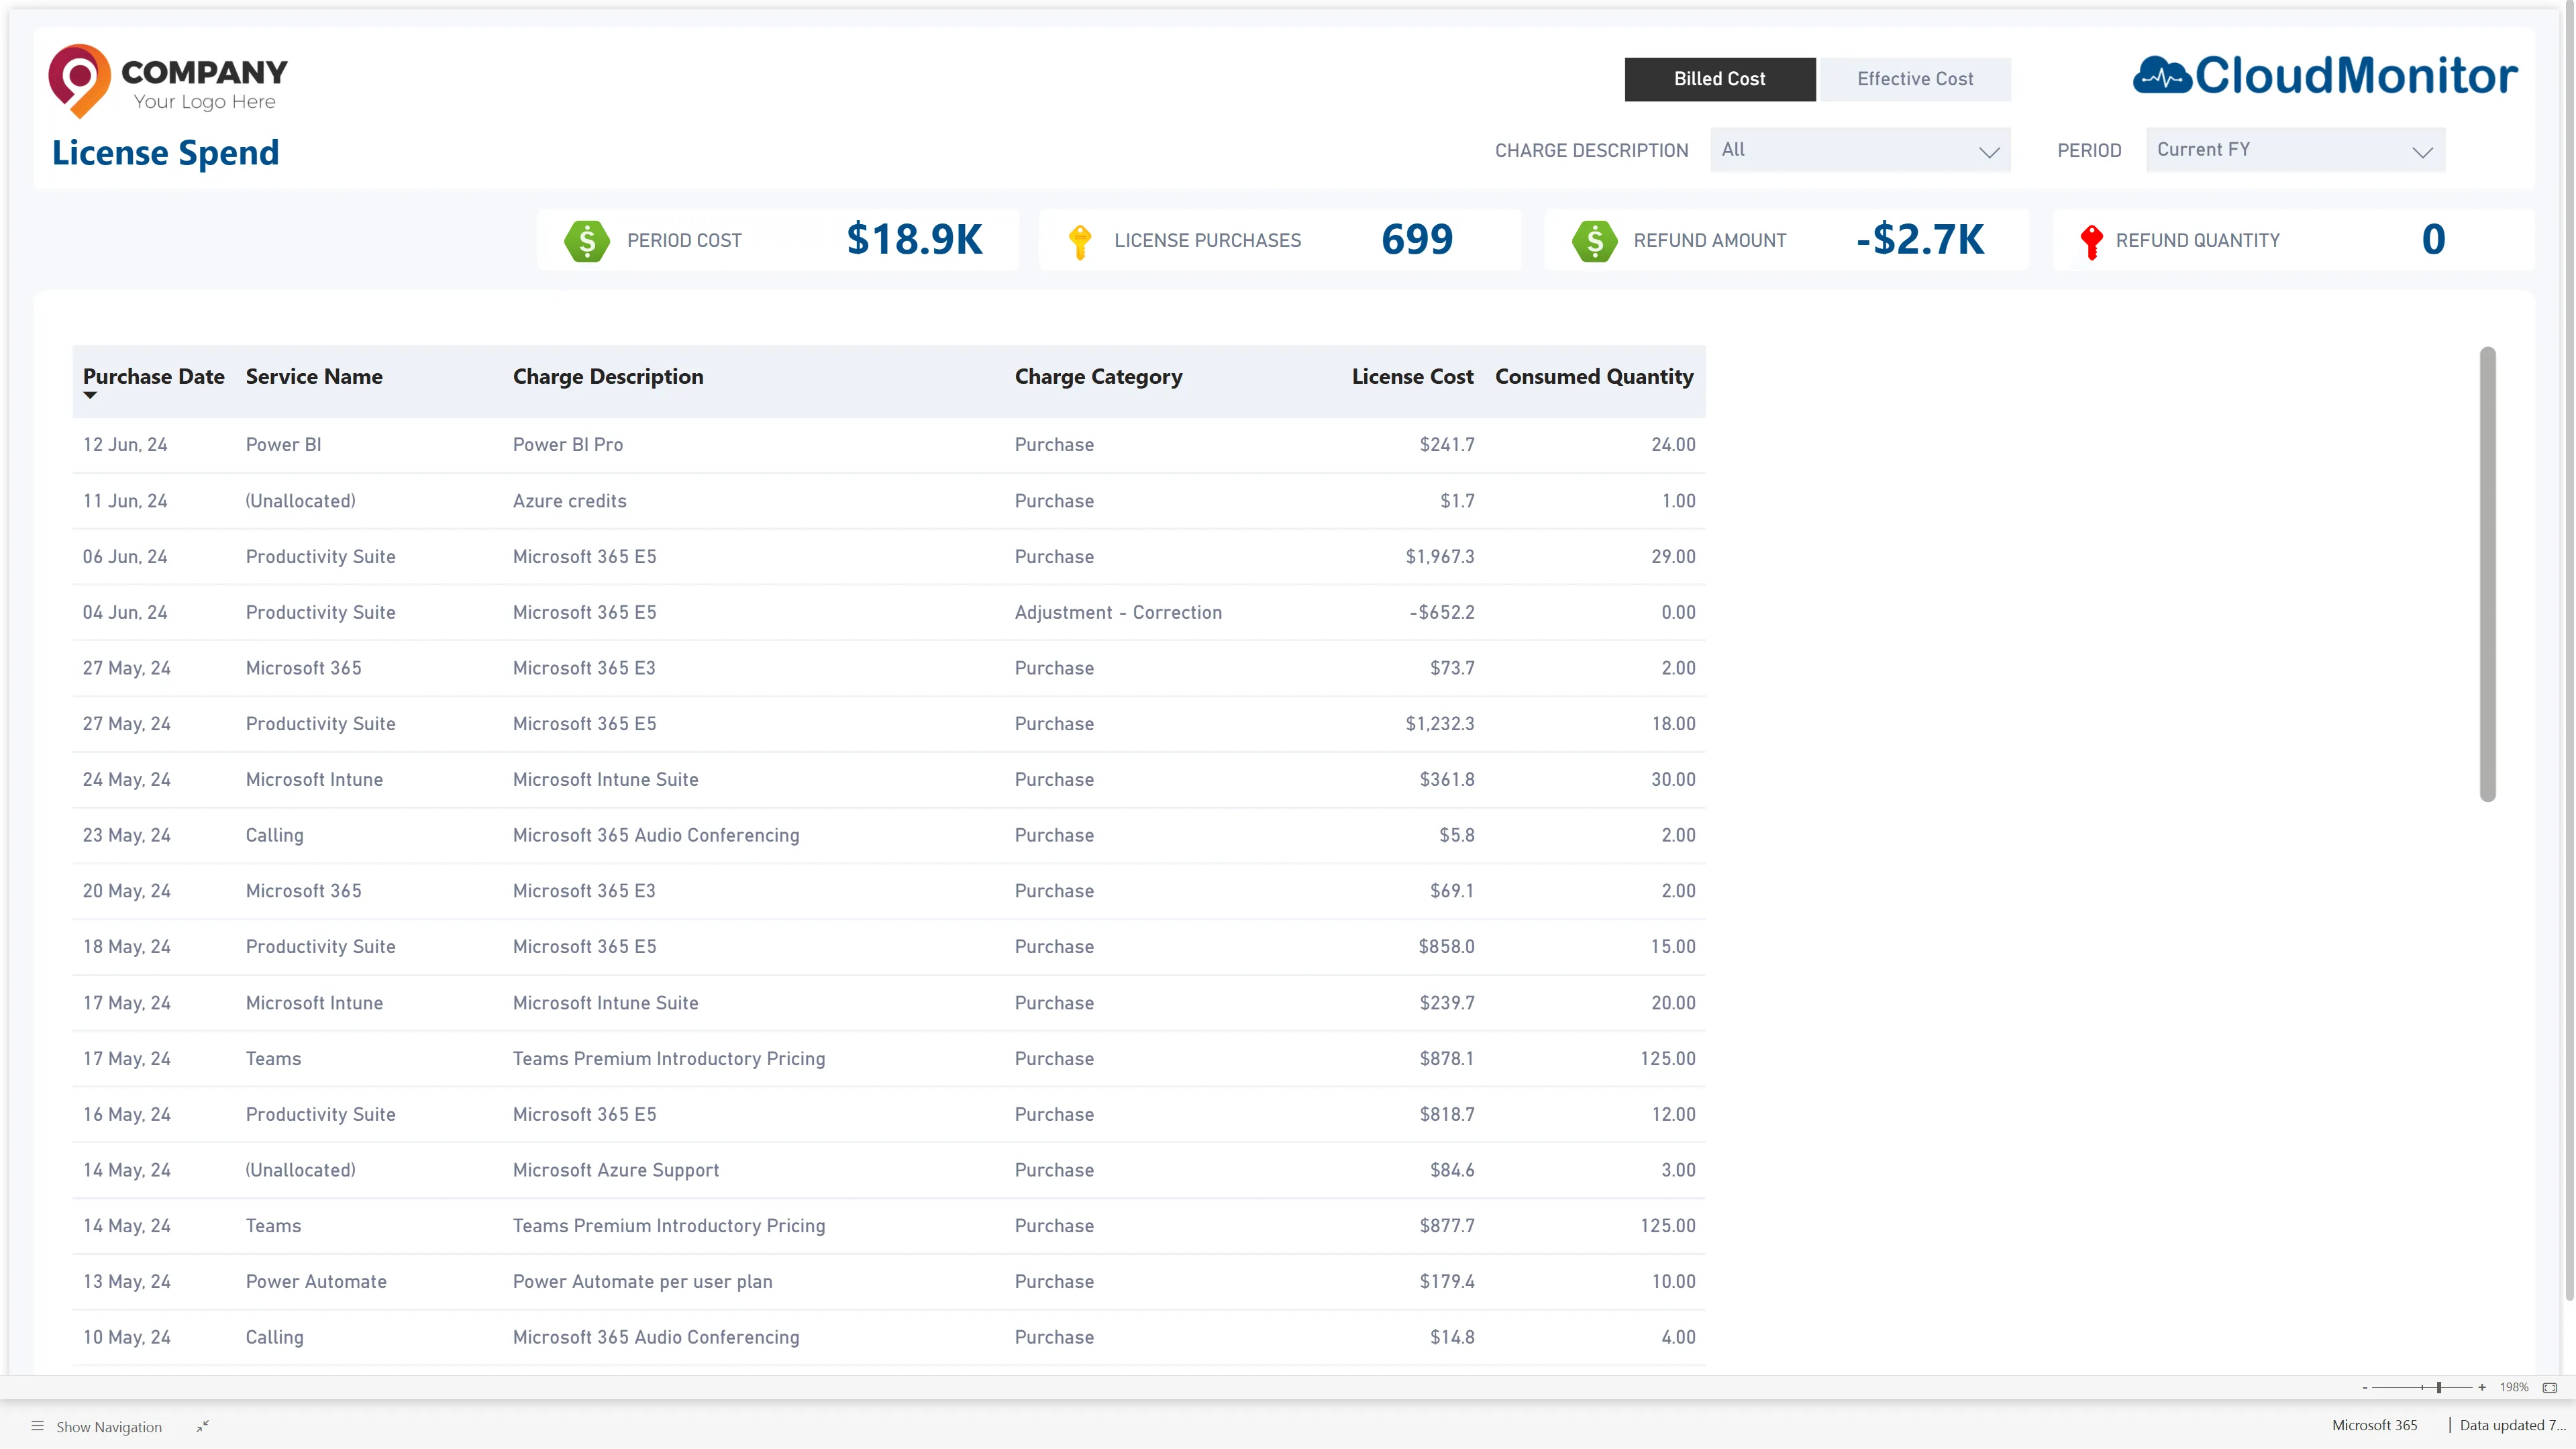Click the 30.00 consumed quantity cell

pyautogui.click(x=1673, y=780)
